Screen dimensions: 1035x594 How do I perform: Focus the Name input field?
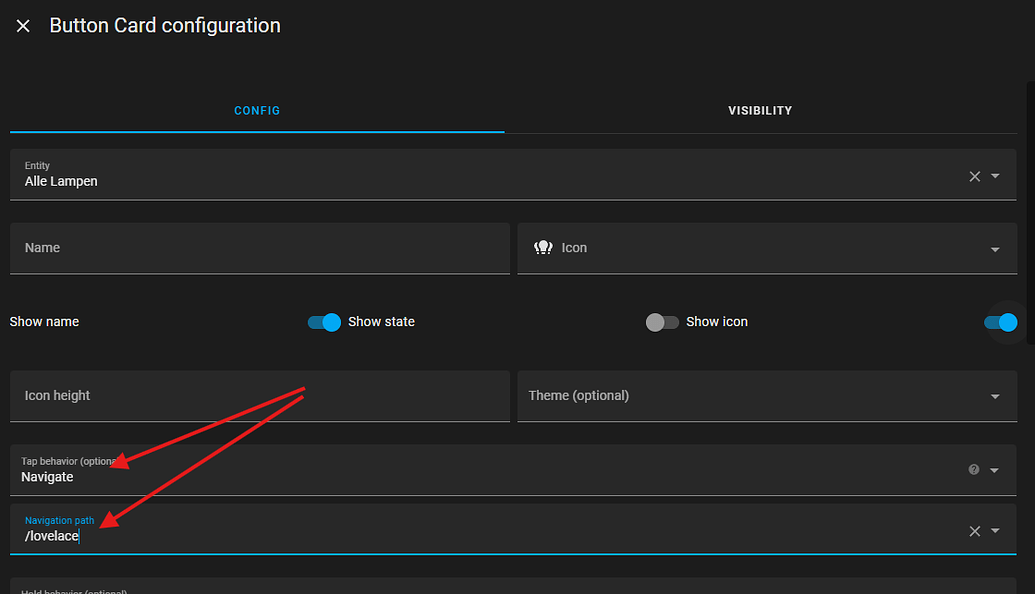[260, 248]
